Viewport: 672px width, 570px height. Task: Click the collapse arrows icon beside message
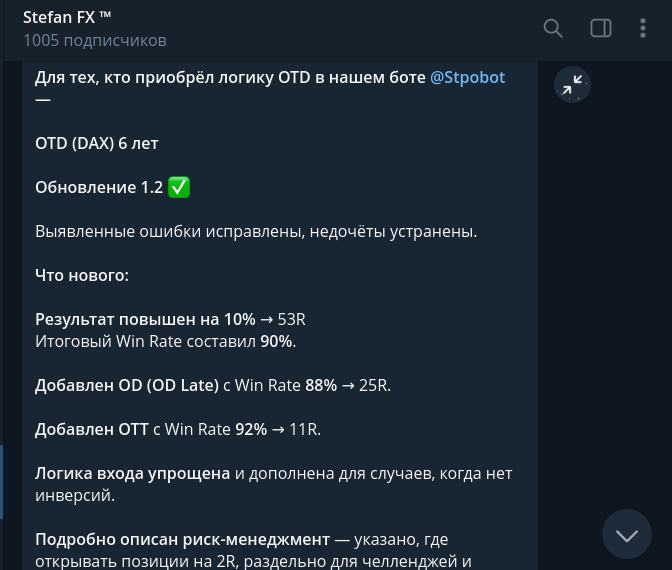click(x=572, y=86)
